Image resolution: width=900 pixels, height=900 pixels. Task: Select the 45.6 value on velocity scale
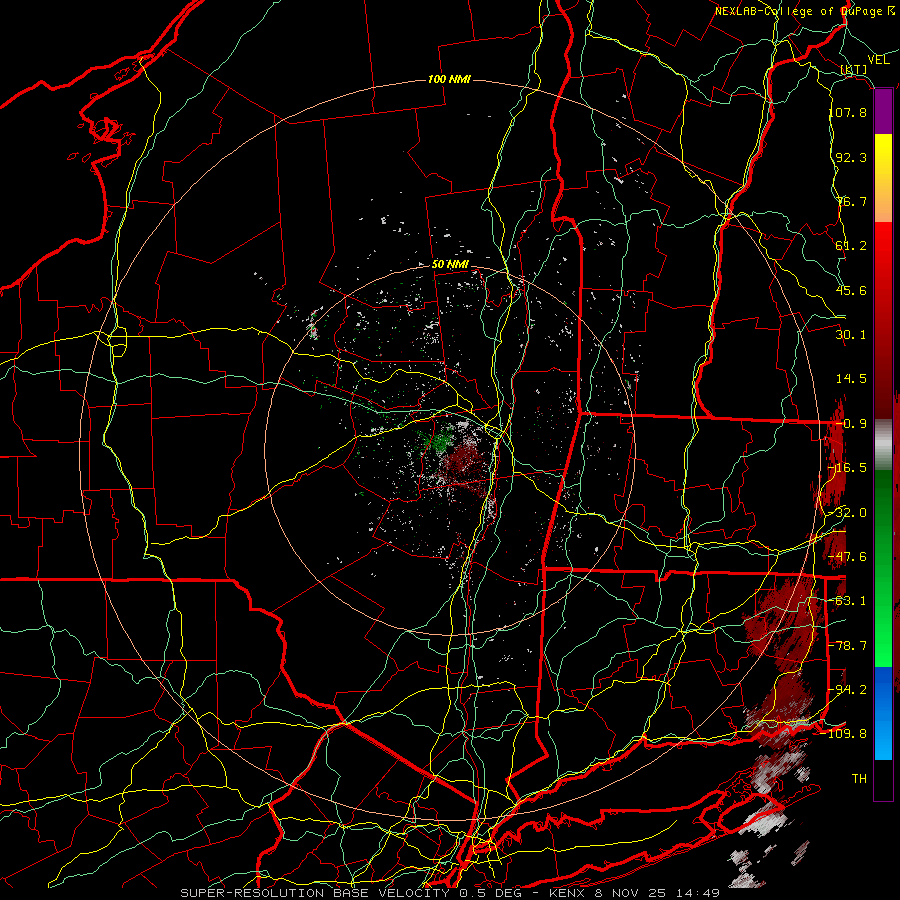pyautogui.click(x=851, y=290)
